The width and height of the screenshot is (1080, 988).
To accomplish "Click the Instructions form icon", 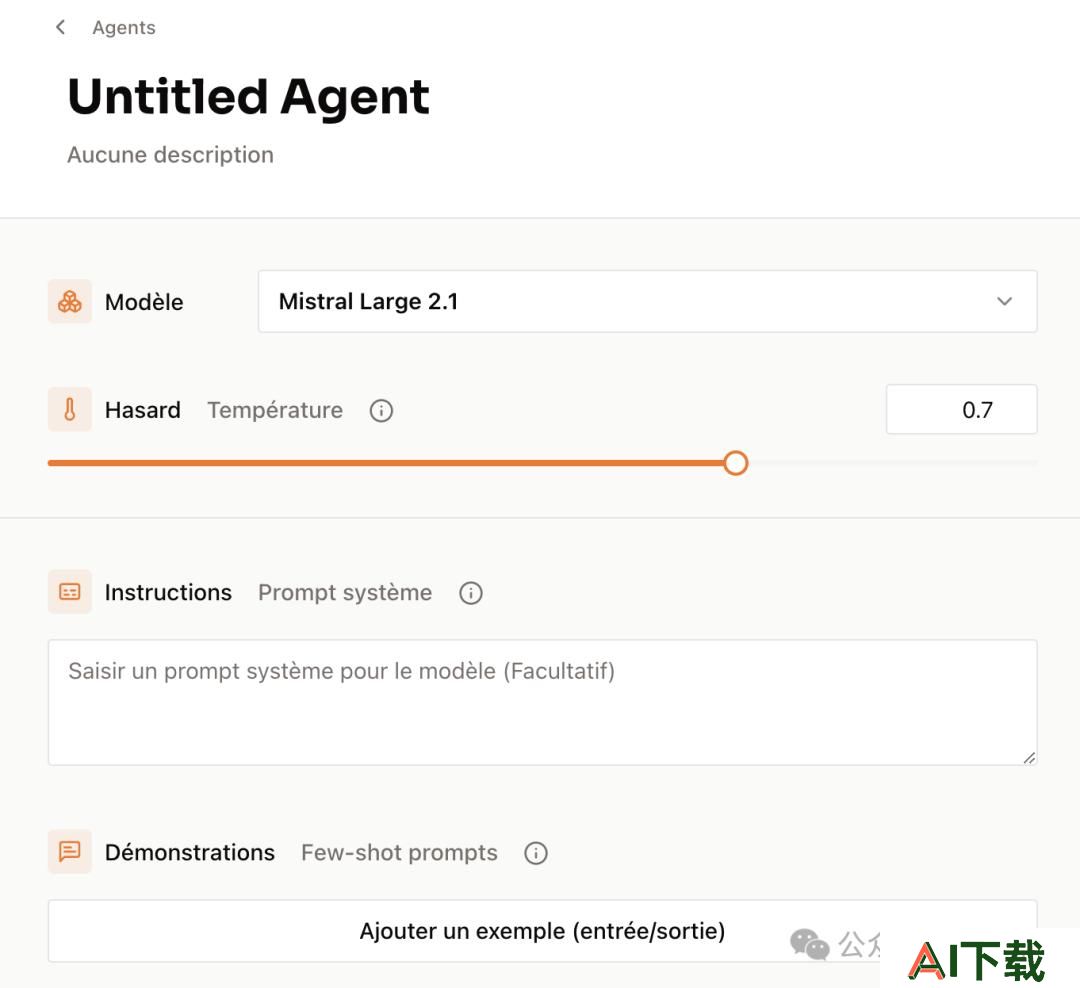I will point(70,592).
